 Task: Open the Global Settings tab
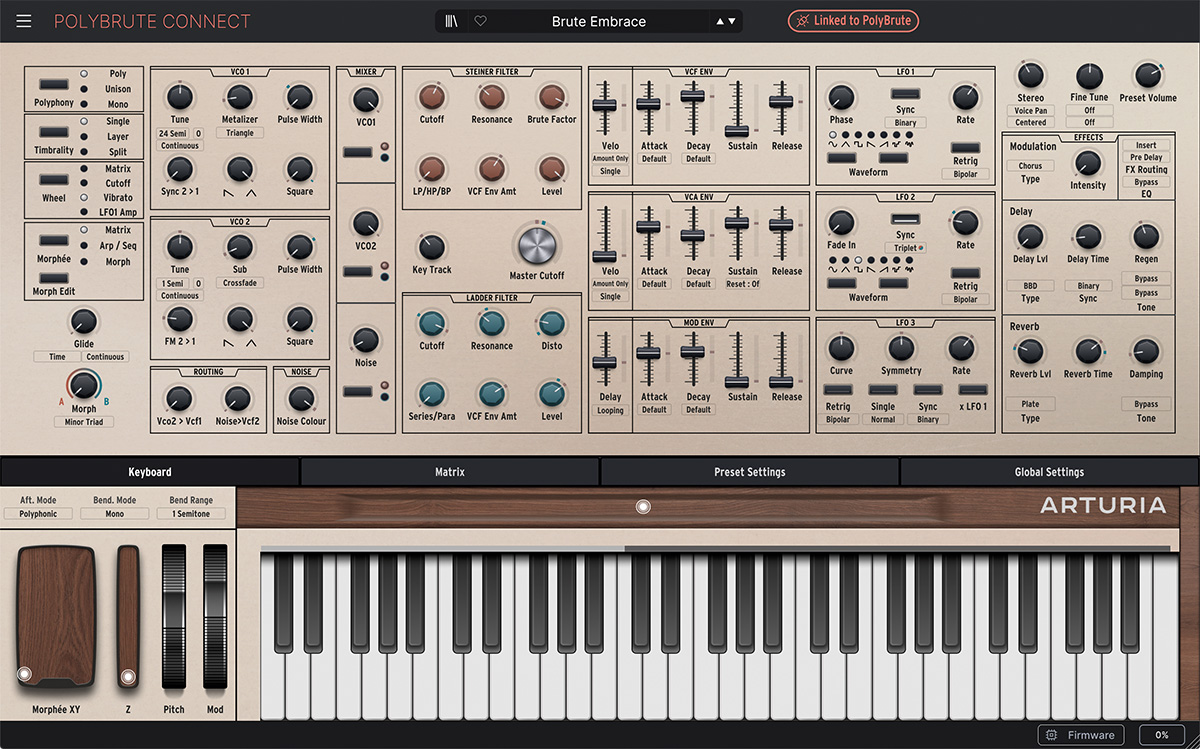[1050, 472]
